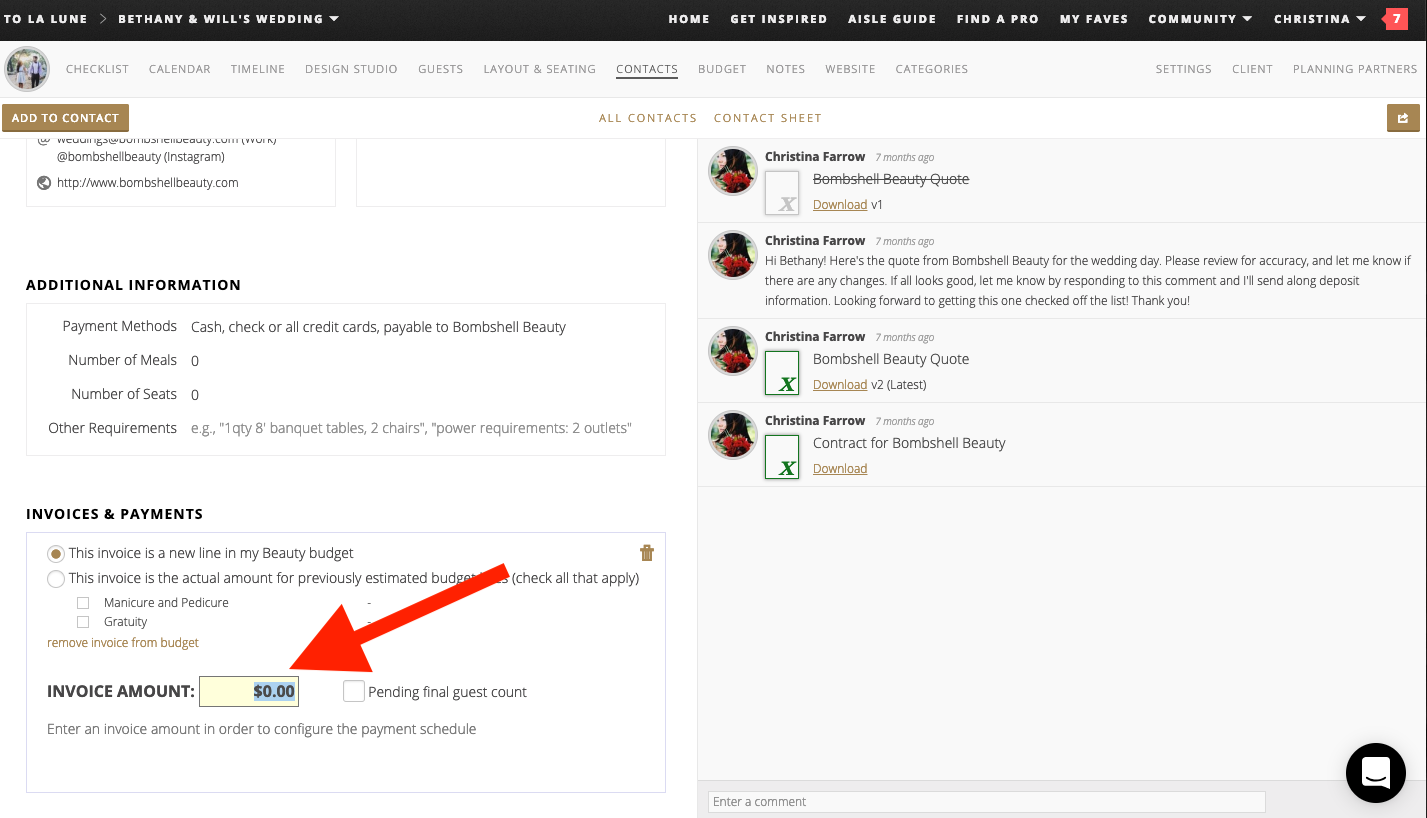1427x818 pixels.
Task: Open the Layout & Seating tab
Action: pyautogui.click(x=540, y=69)
